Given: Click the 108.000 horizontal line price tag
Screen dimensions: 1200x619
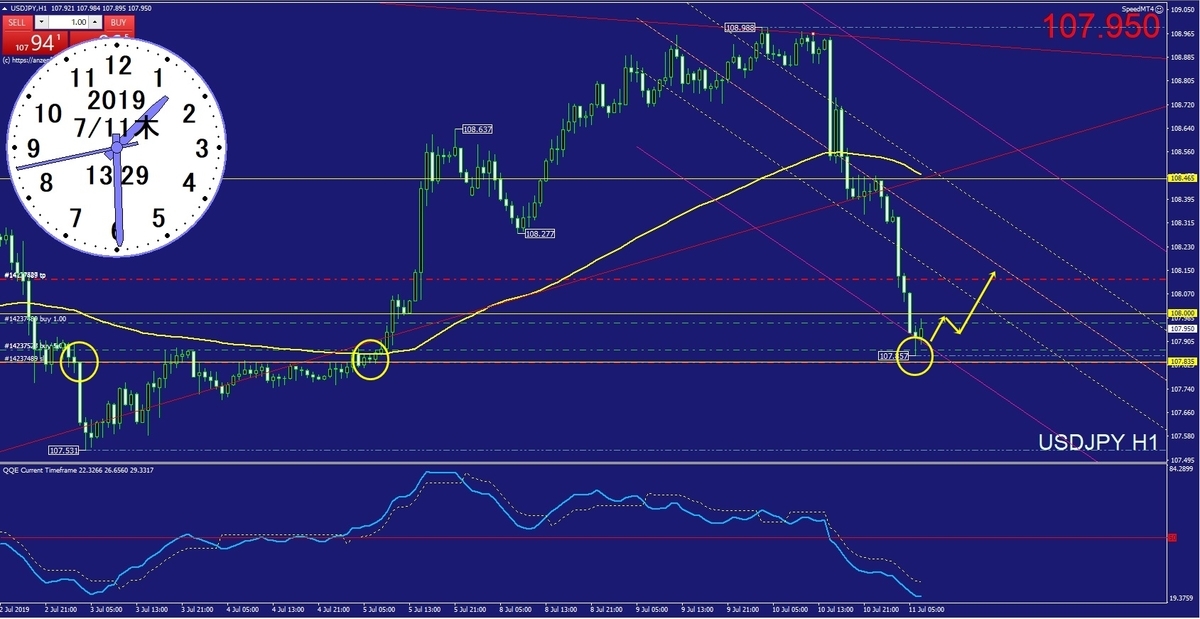Looking at the screenshot, I should (1181, 314).
